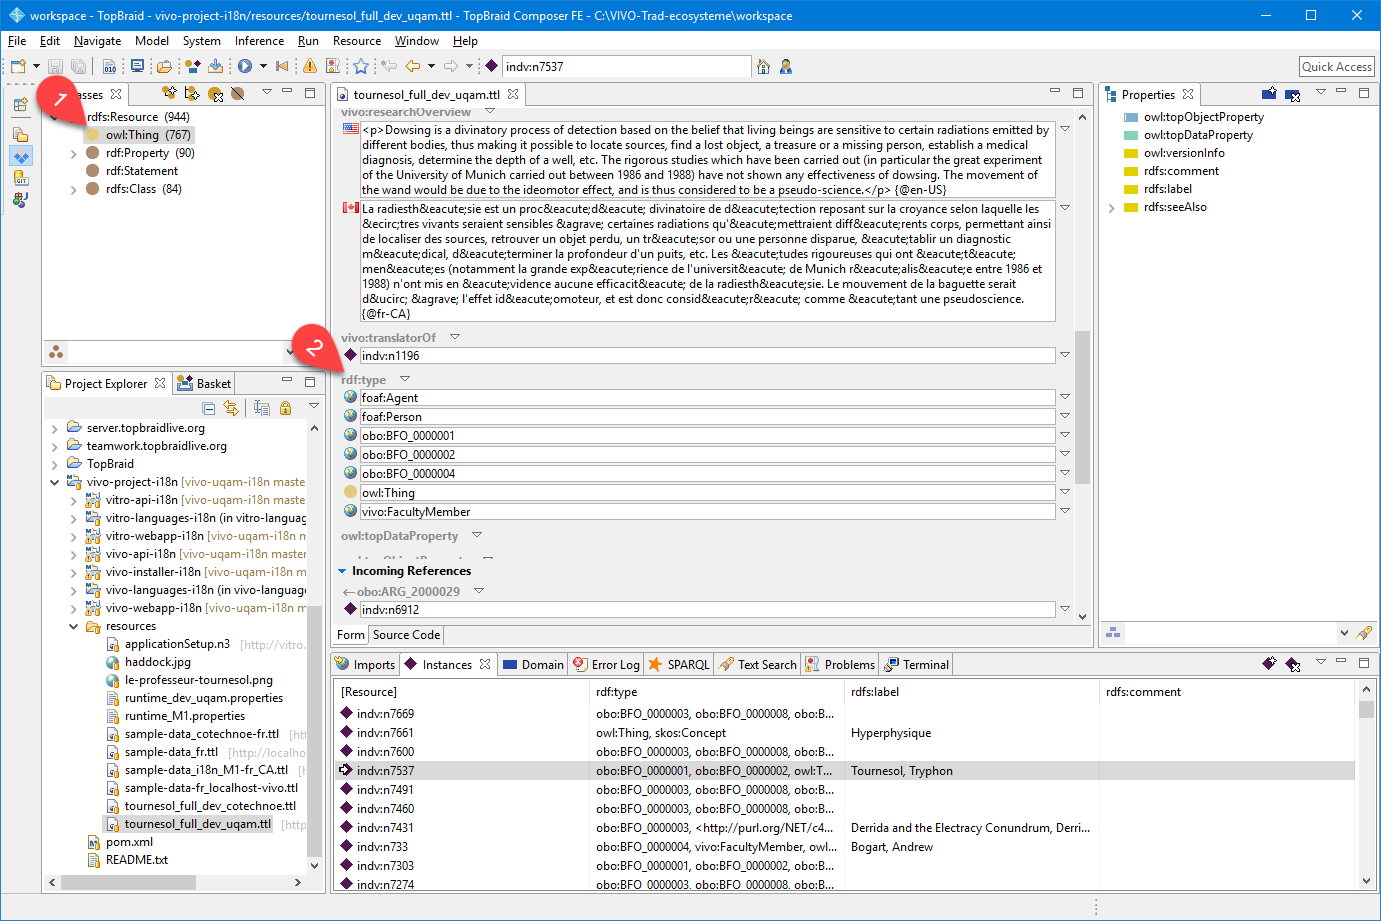Click the Instances table vertical scrollbar
This screenshot has width=1381, height=921.
click(1366, 709)
